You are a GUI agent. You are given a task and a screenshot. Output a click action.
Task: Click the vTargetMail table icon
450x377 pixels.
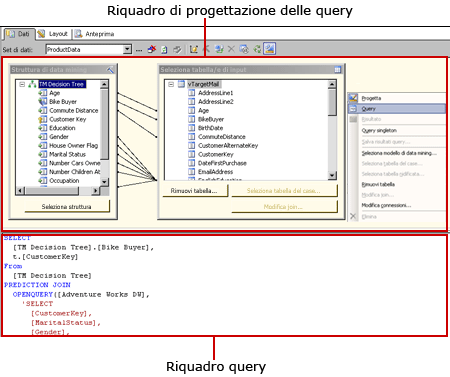[x=181, y=84]
